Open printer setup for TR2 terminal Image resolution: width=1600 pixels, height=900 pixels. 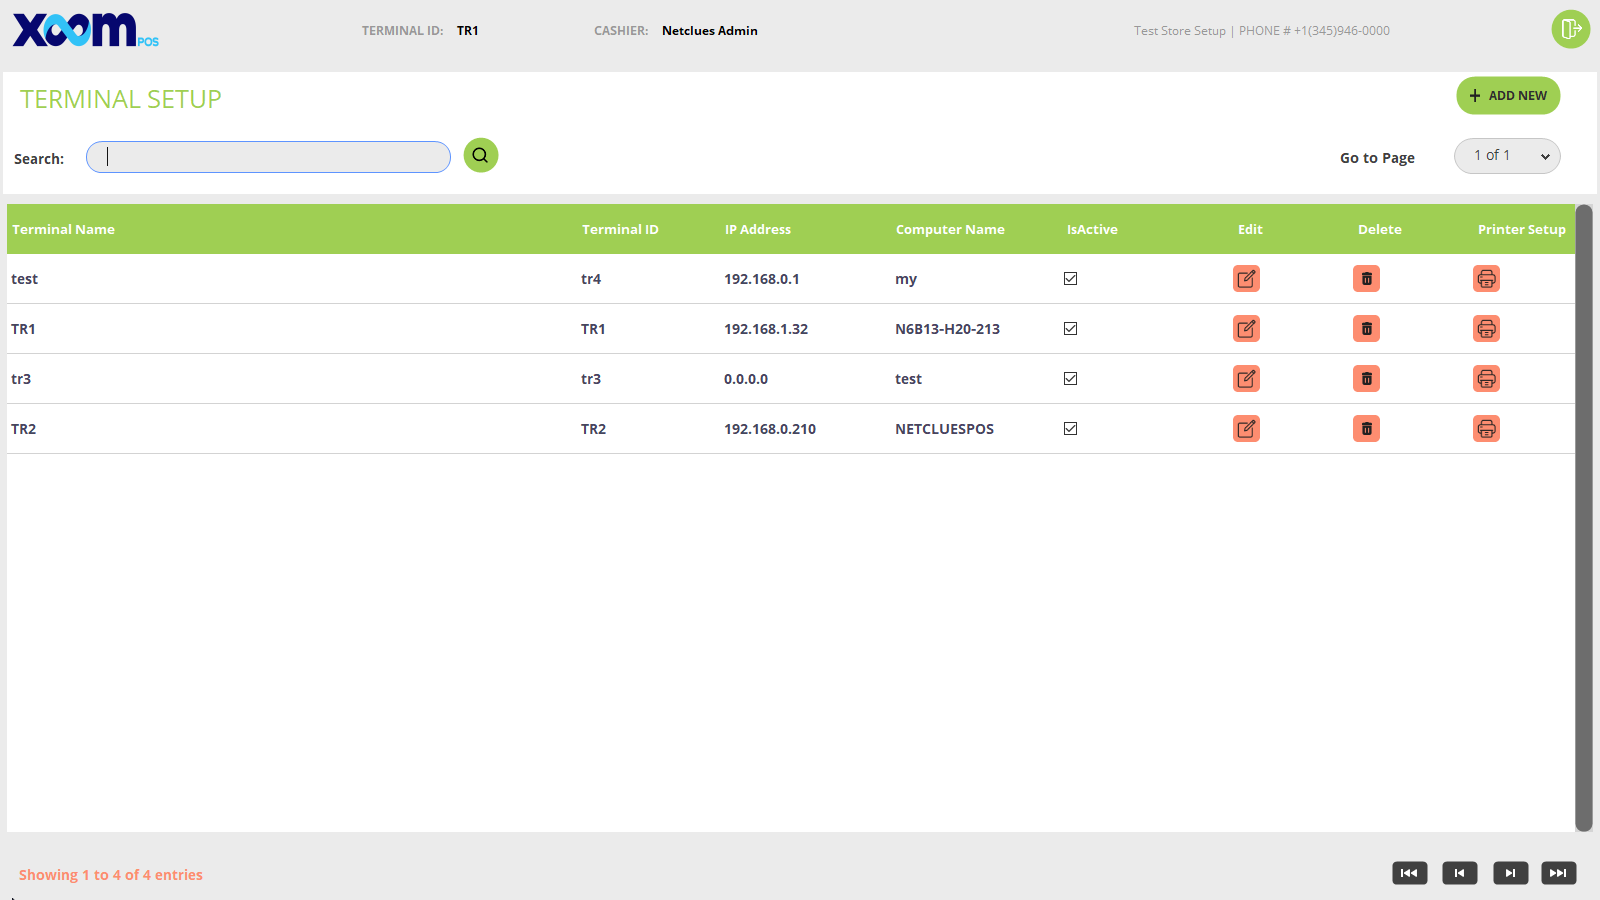click(1486, 429)
